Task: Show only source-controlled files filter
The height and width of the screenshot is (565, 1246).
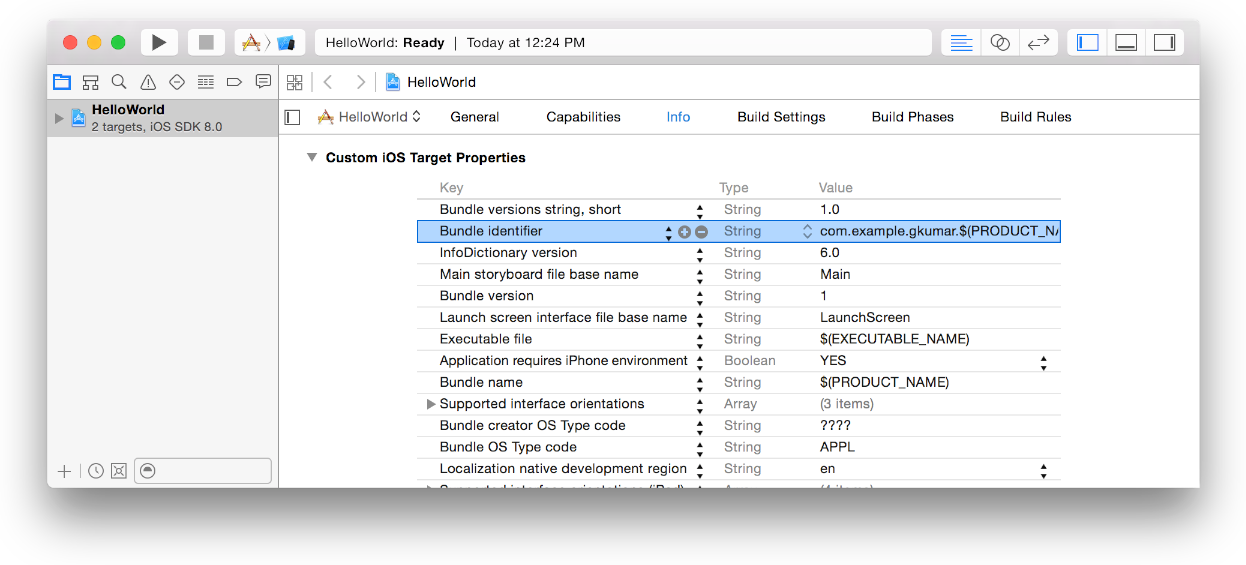Action: point(119,471)
